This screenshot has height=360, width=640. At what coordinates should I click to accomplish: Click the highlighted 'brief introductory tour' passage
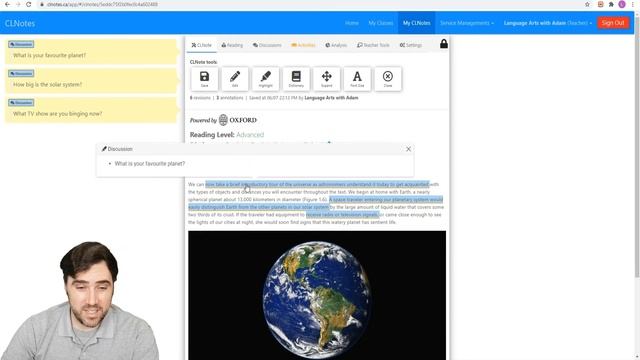pyautogui.click(x=317, y=184)
